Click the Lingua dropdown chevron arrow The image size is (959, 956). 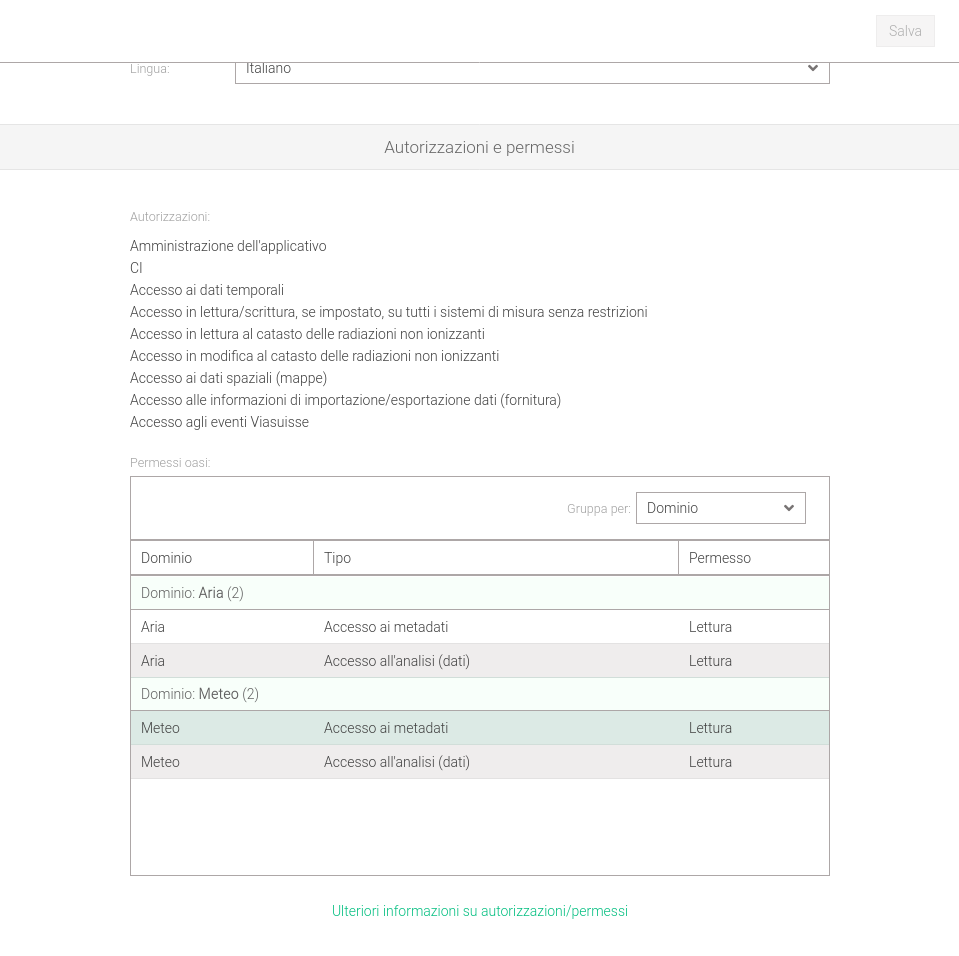point(812,69)
